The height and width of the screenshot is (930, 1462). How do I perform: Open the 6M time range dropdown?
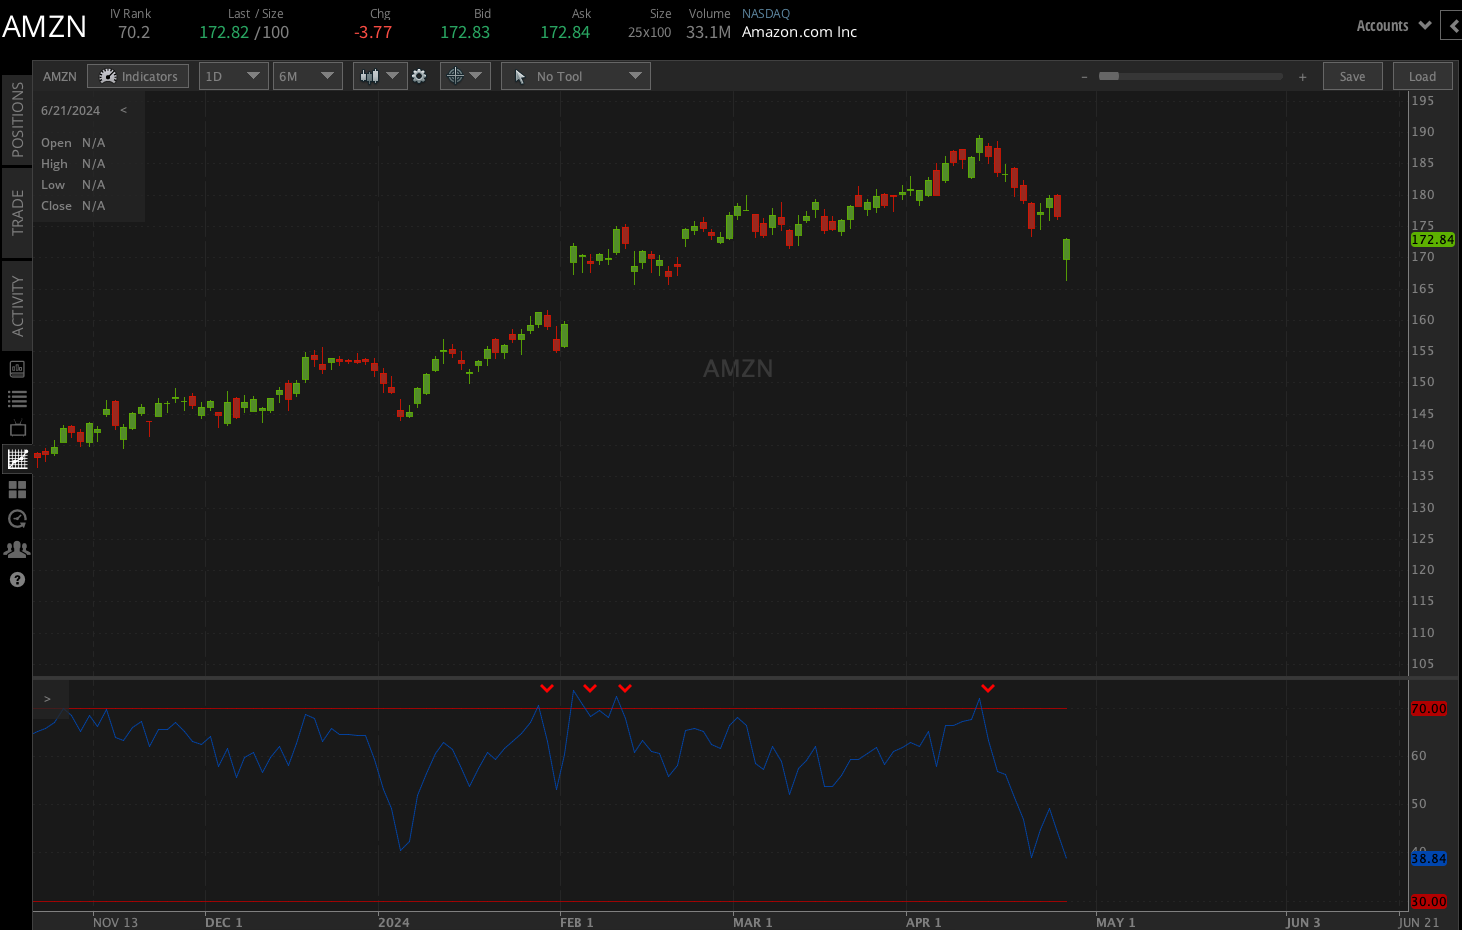pos(307,76)
